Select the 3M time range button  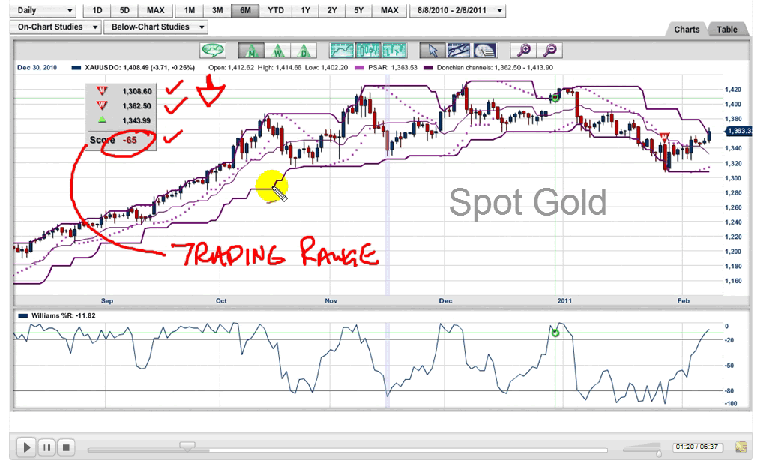(217, 10)
